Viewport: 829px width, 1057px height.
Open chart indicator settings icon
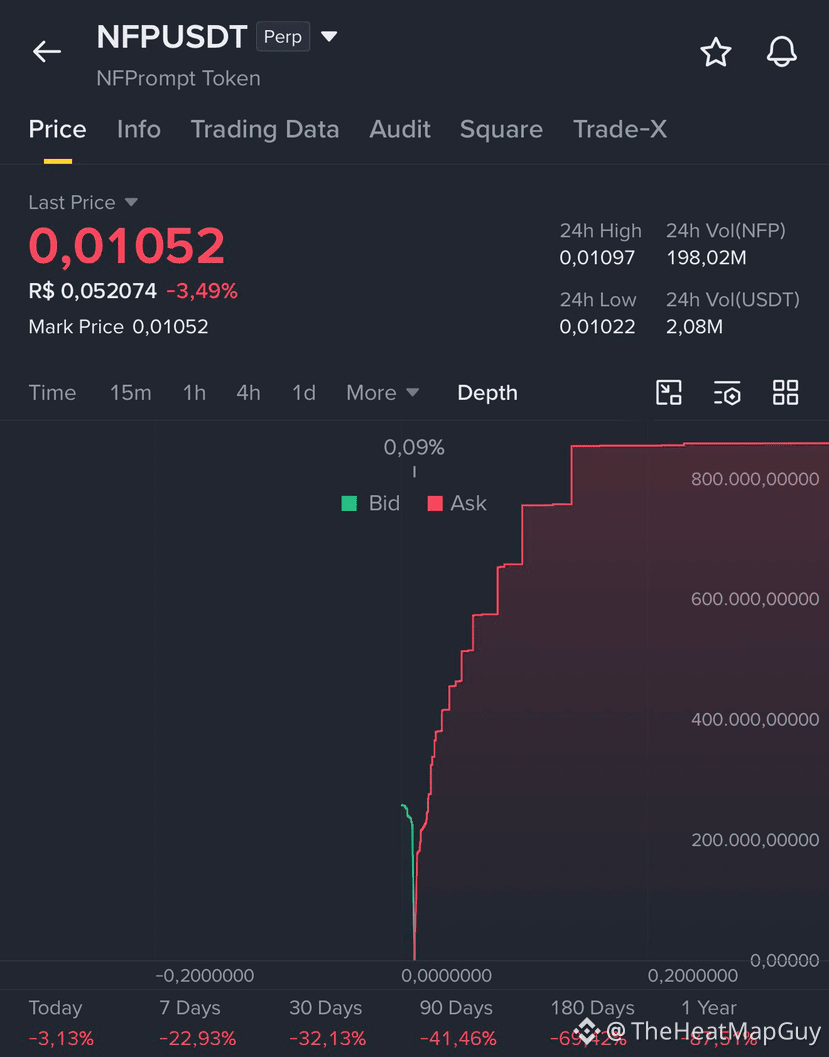(727, 392)
